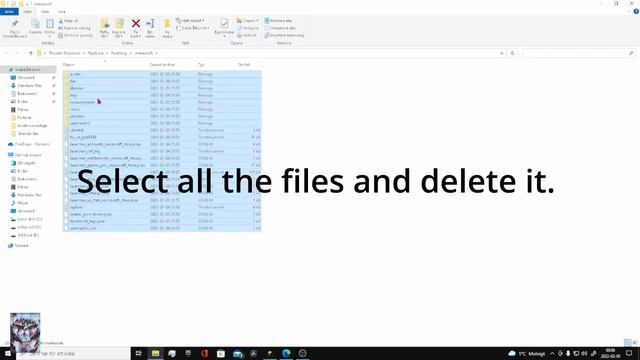The height and width of the screenshot is (360, 640).
Task: Click the Roaming breadcrumb in address bar
Action: click(x=119, y=53)
